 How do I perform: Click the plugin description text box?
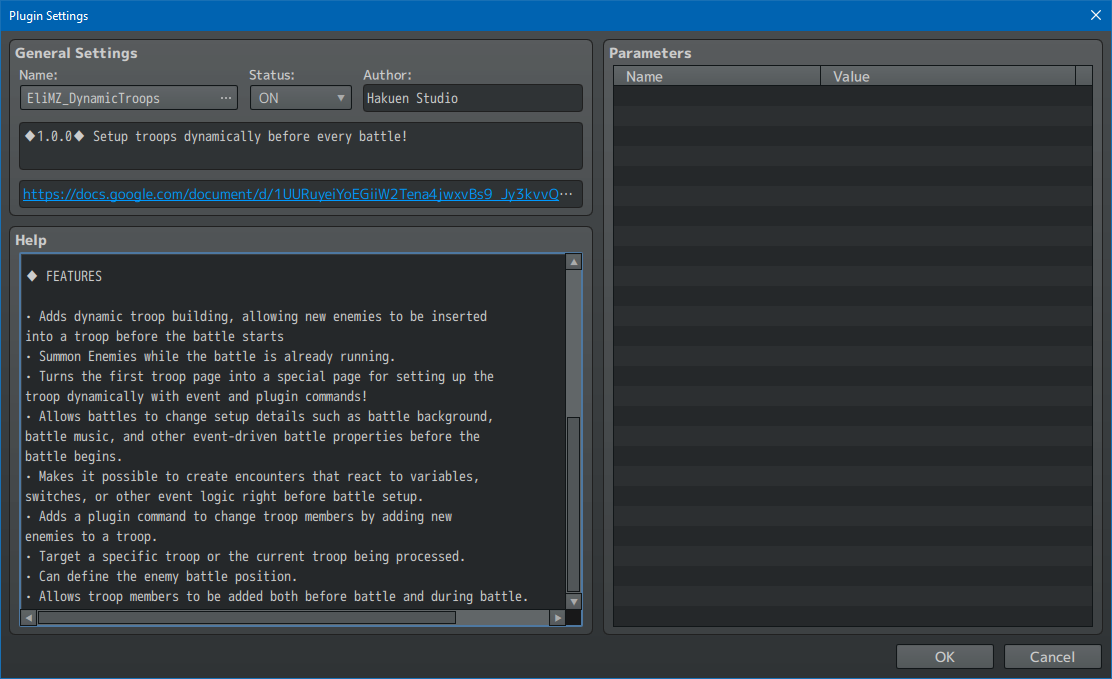point(301,146)
